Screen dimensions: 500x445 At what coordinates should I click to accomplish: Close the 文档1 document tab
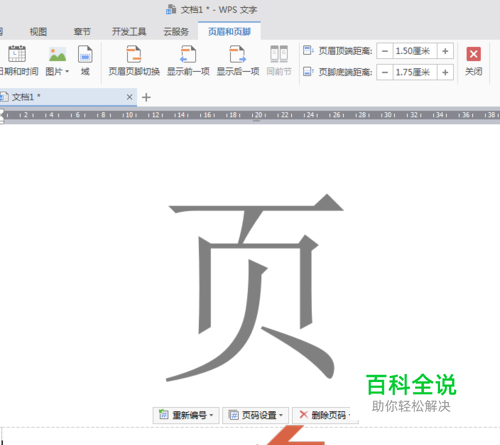129,97
